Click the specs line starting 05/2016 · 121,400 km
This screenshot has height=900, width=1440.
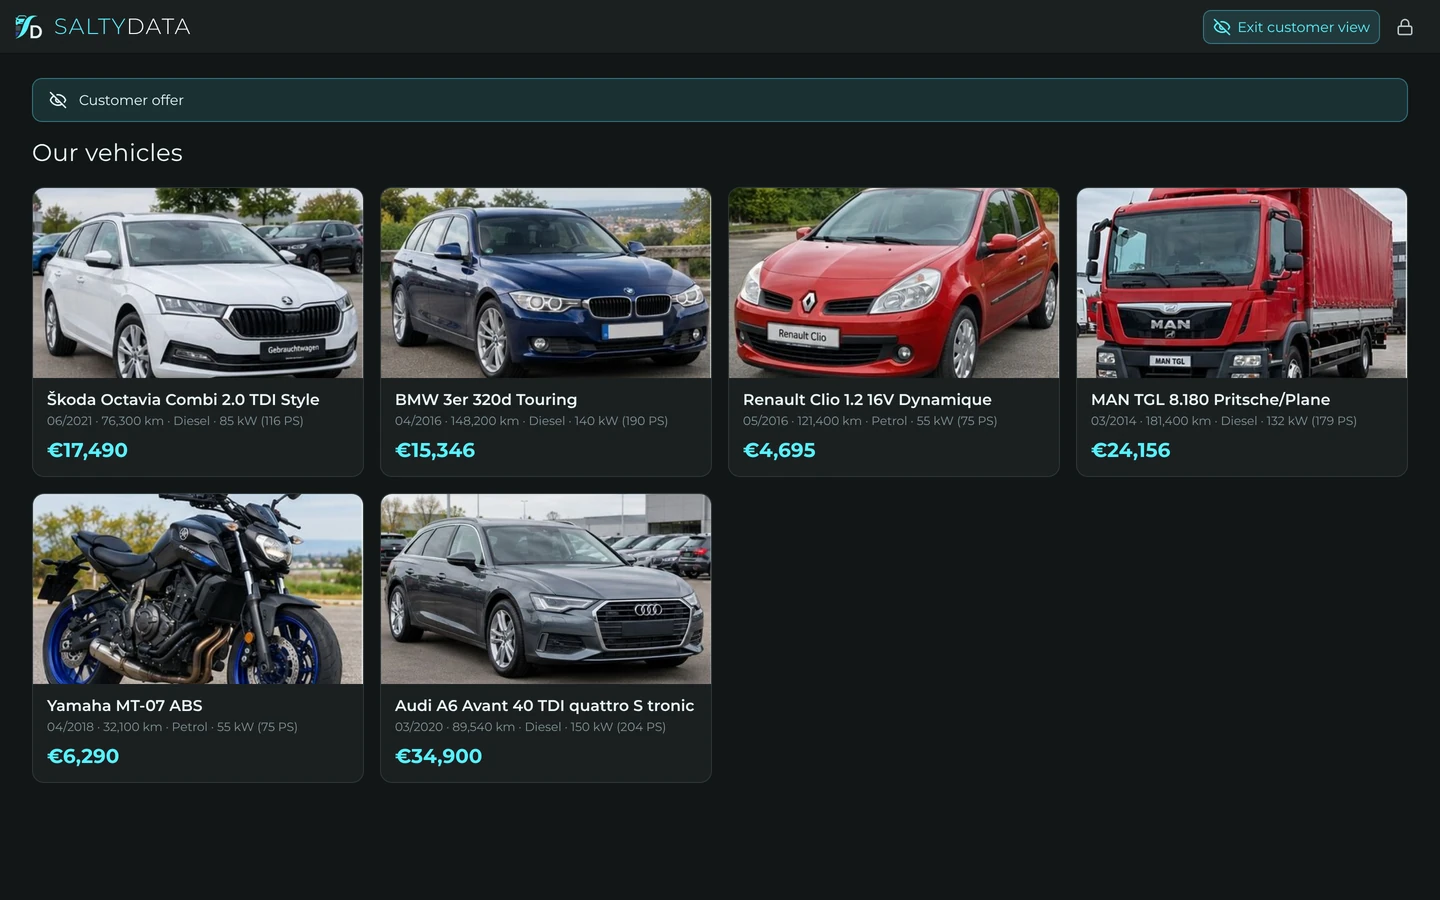tap(870, 421)
